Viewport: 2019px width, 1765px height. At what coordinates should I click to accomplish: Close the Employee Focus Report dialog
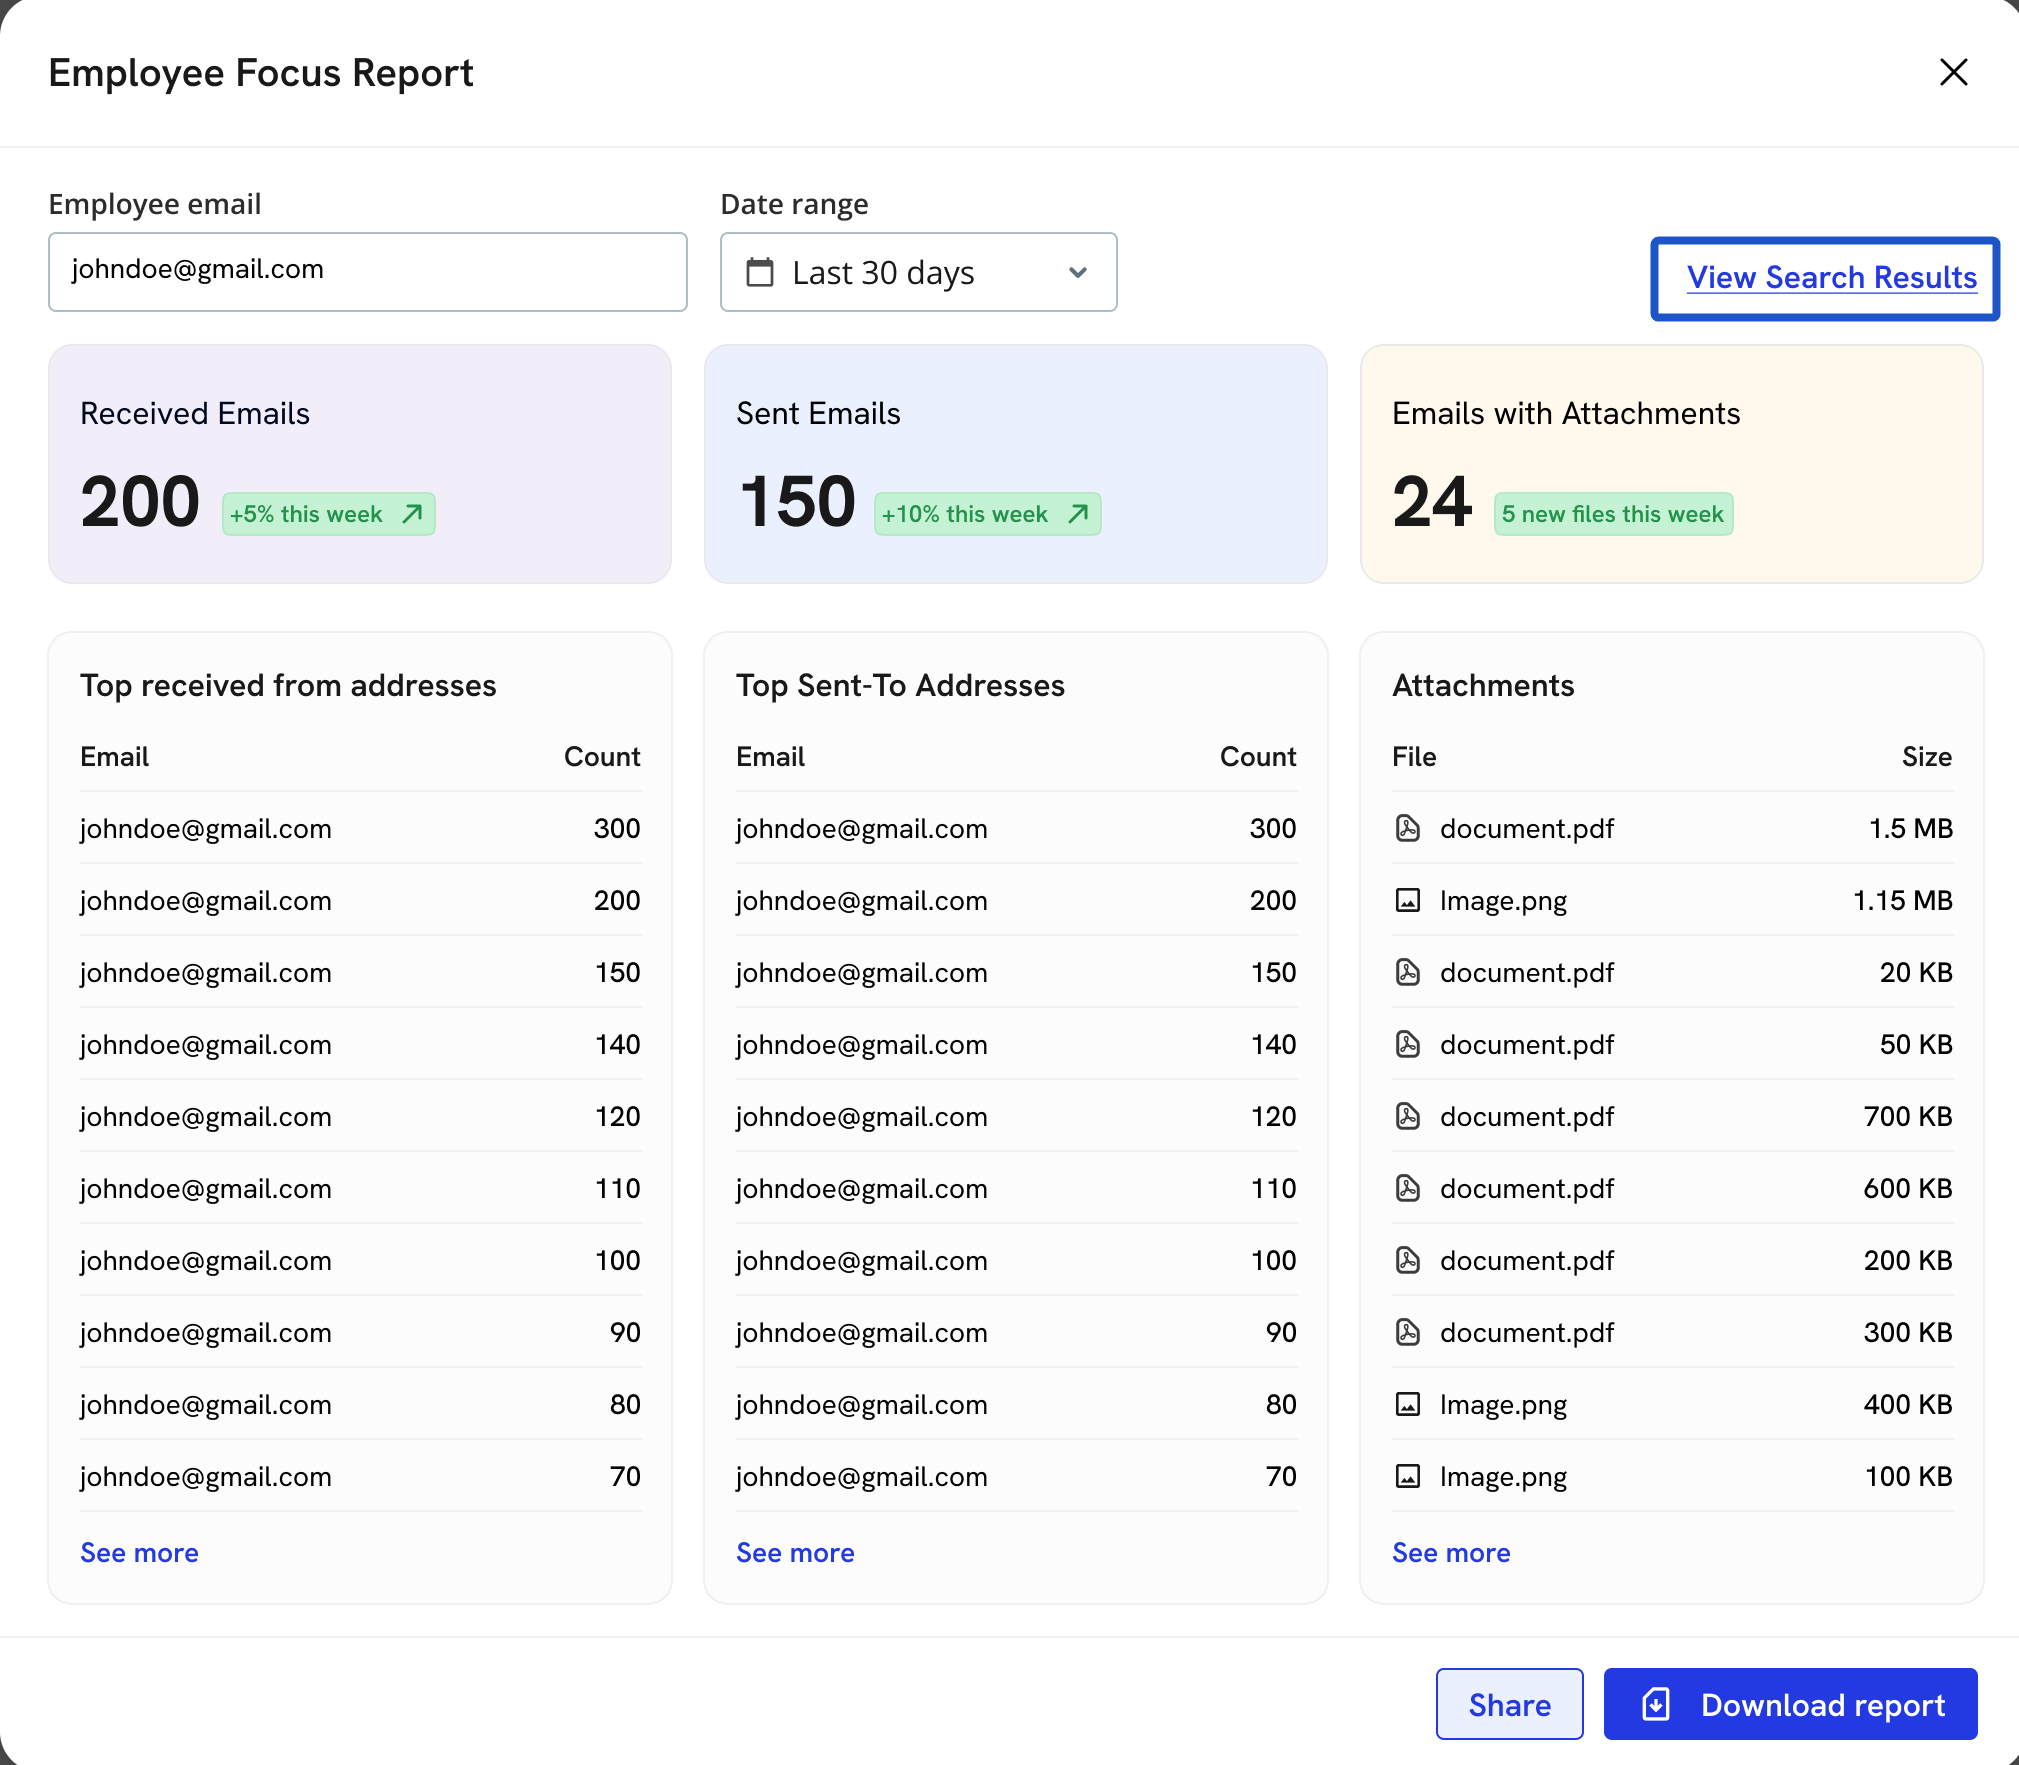[1953, 72]
